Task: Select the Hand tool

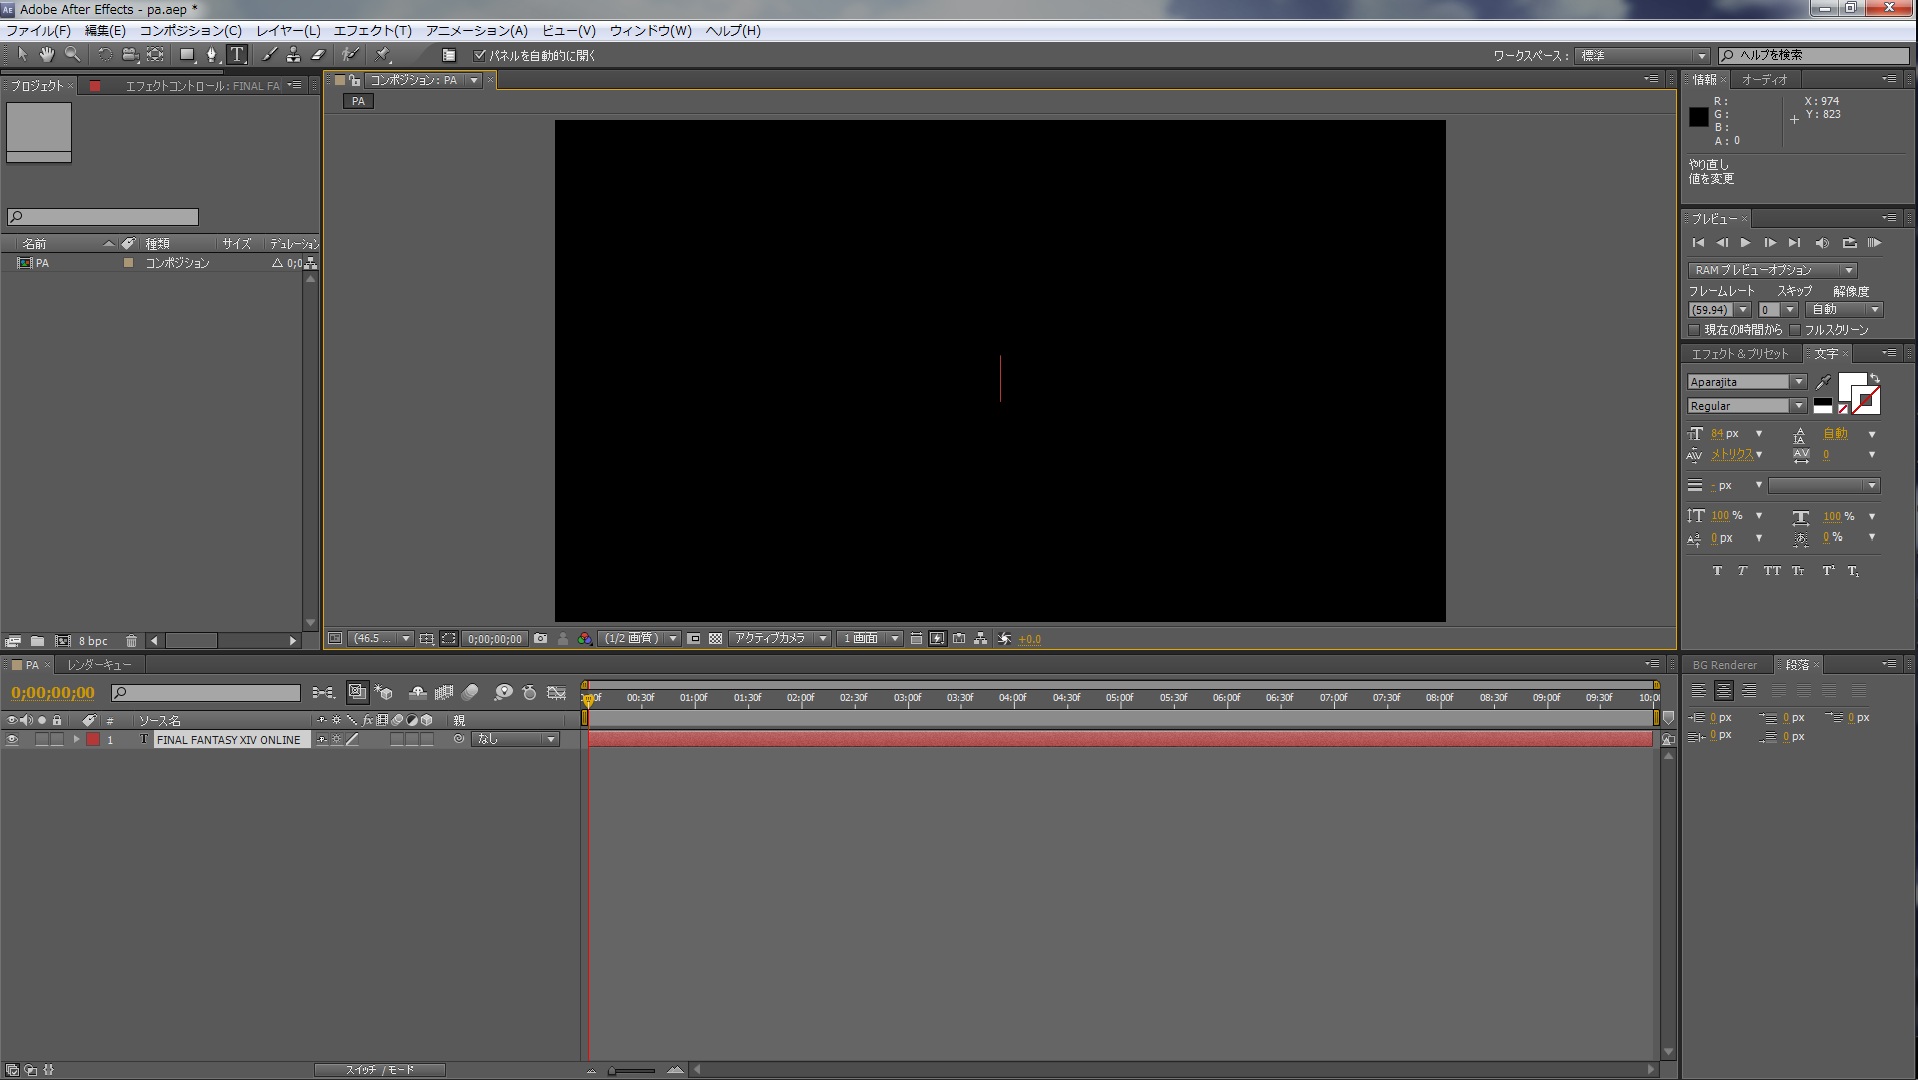Action: [x=47, y=55]
